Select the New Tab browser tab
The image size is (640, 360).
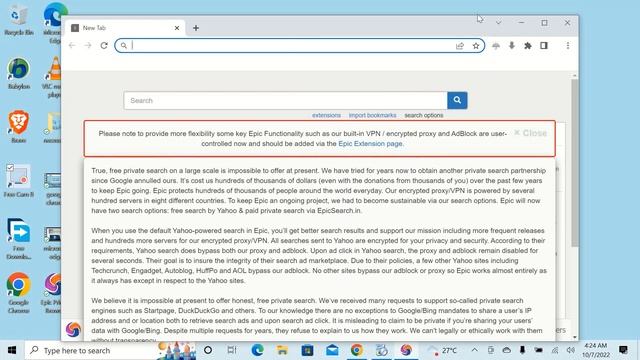point(124,28)
